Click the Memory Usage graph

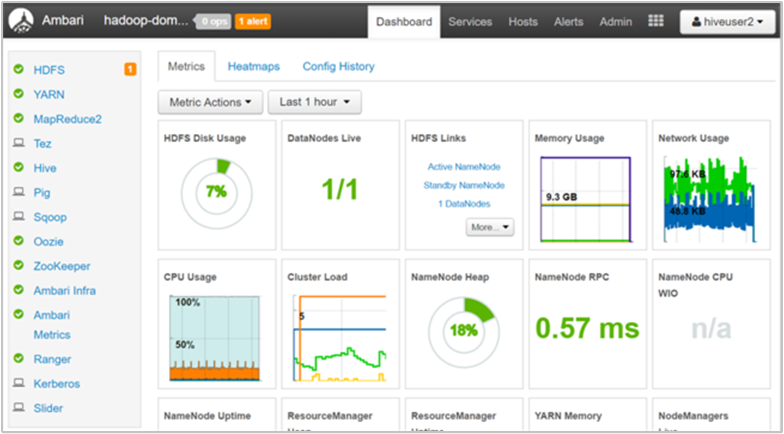tap(587, 200)
